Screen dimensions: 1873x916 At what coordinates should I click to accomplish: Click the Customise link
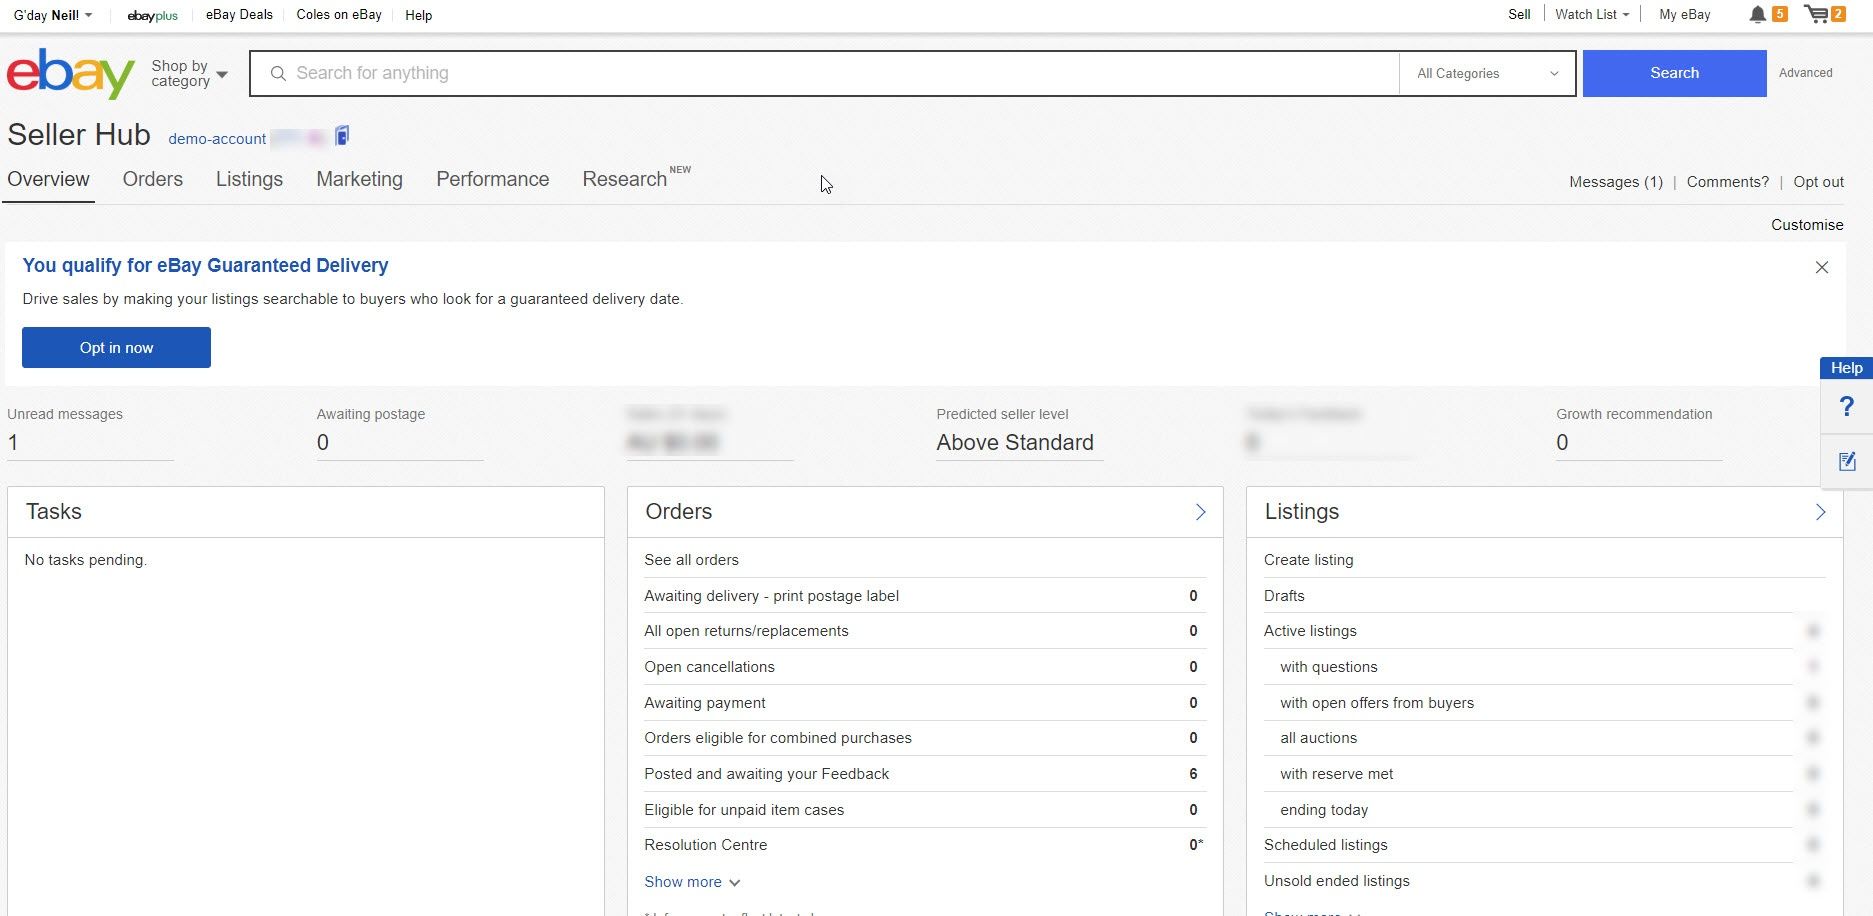[x=1806, y=225]
